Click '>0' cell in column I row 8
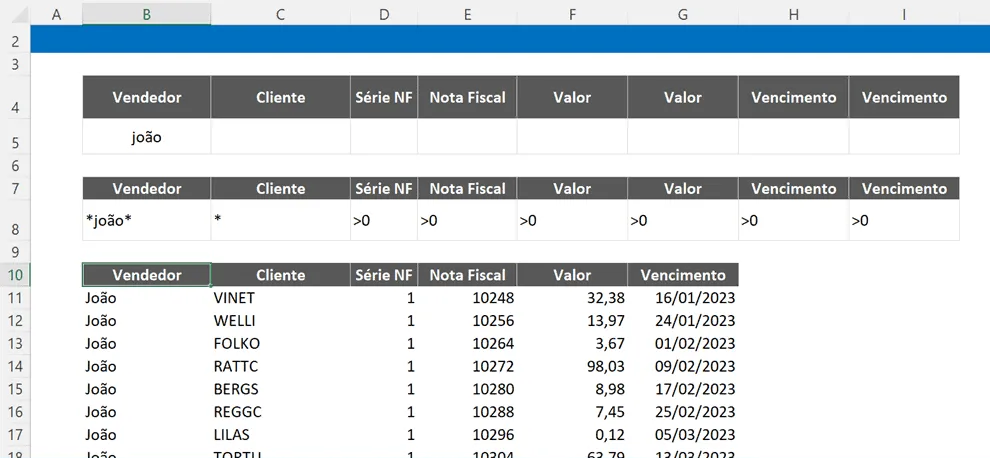Viewport: 990px width, 459px height. tap(904, 220)
